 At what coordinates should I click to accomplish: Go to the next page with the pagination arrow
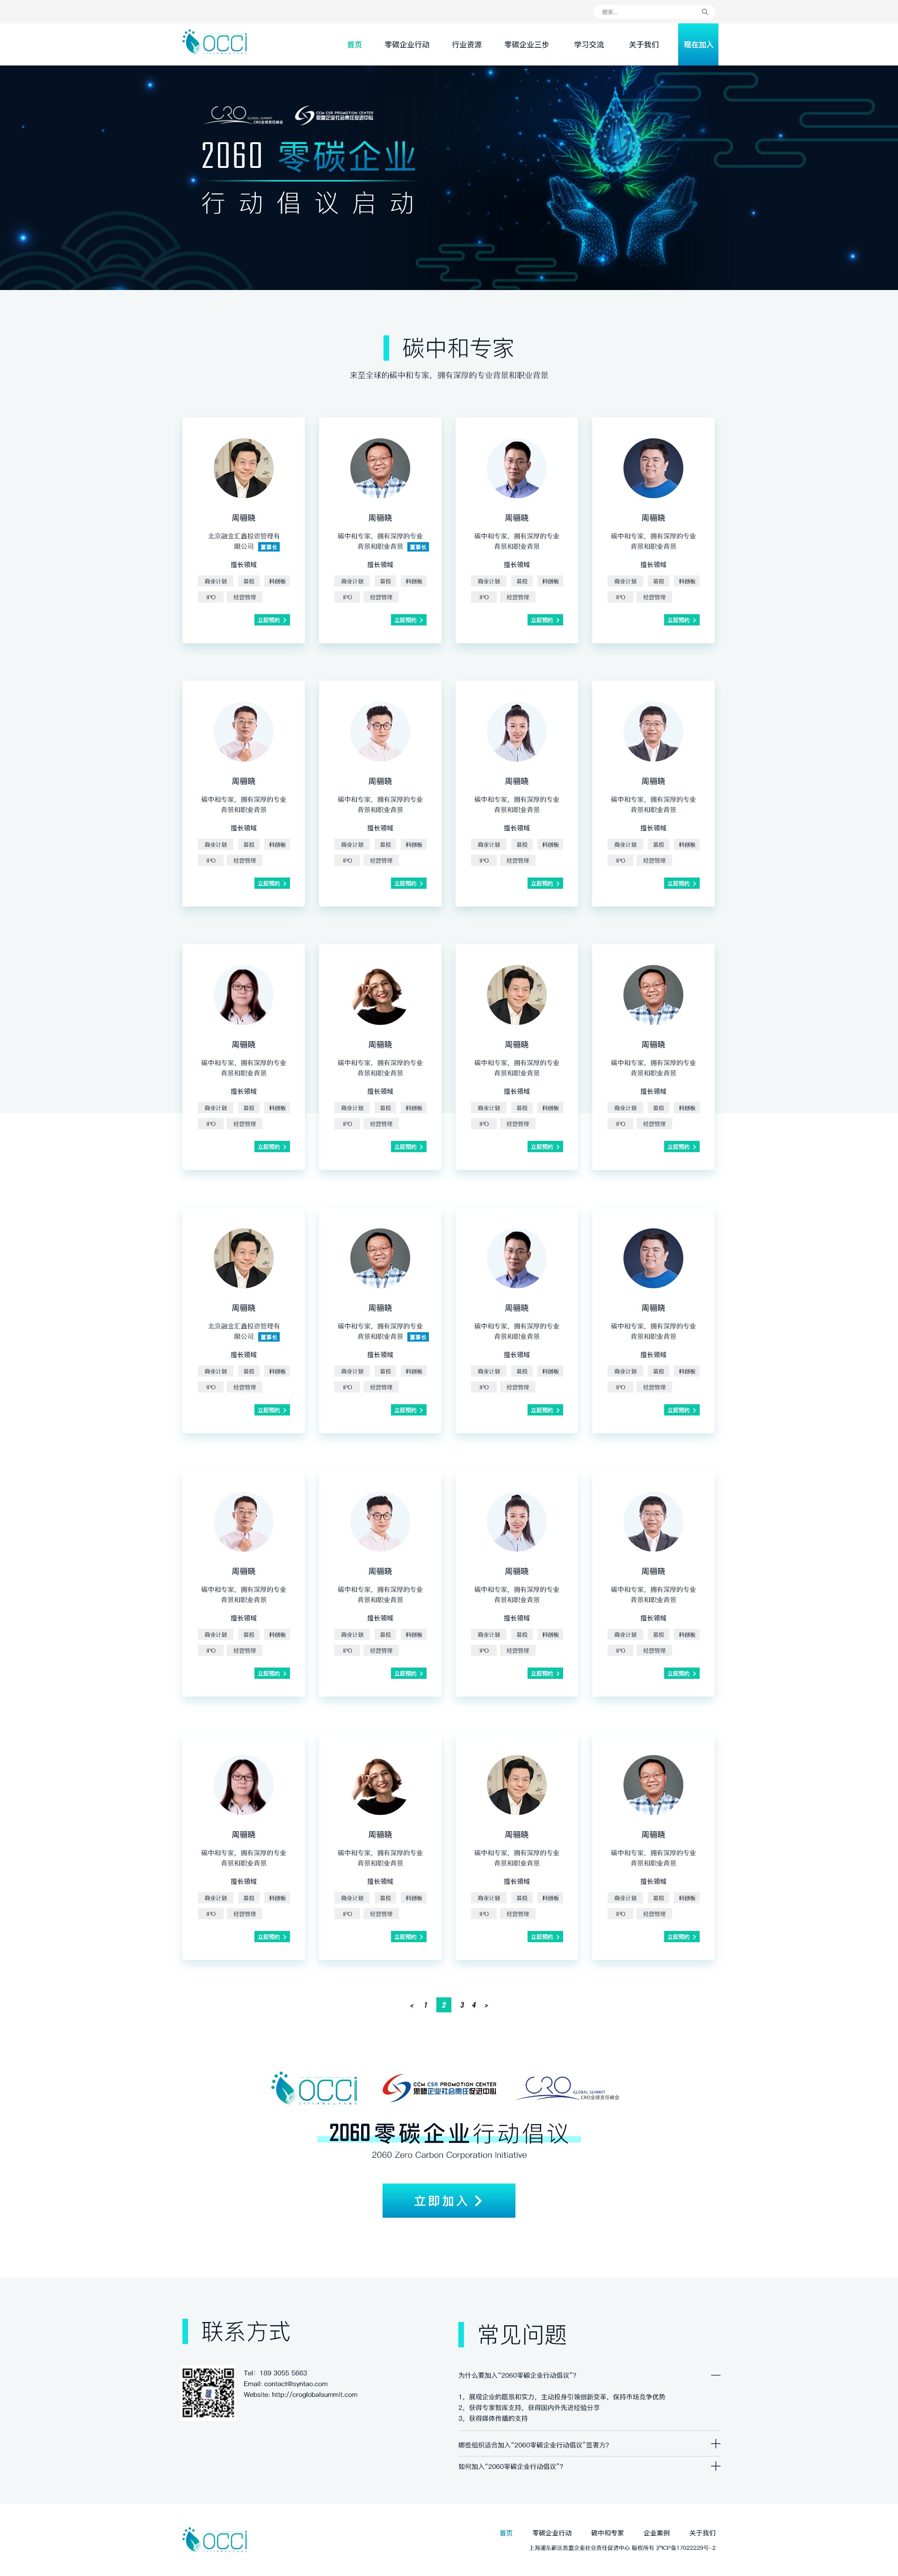coord(486,2005)
